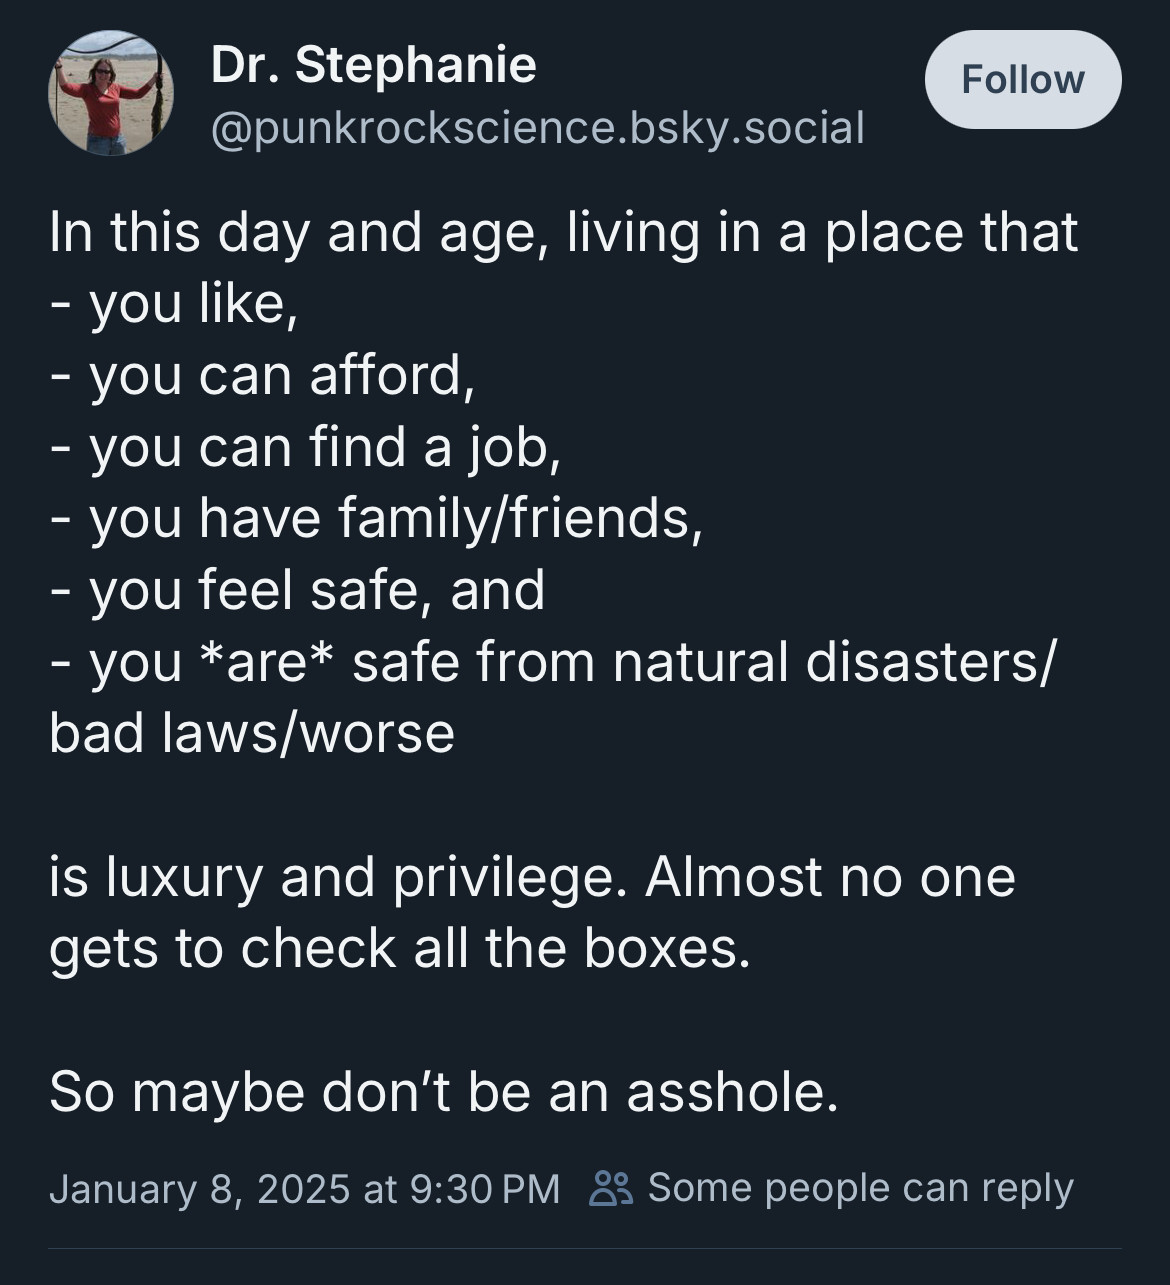Click the "- you like," line
The width and height of the screenshot is (1170, 1285).
174,304
